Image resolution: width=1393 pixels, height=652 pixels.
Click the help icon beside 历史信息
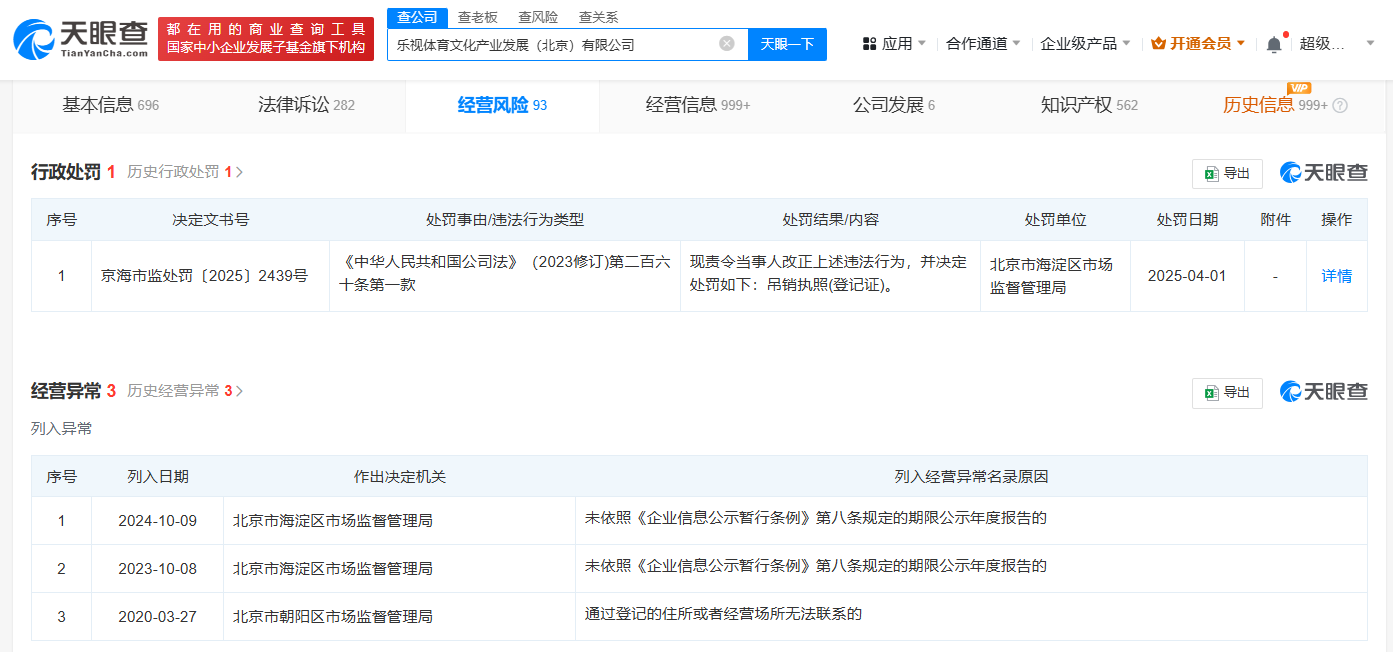tap(1340, 106)
